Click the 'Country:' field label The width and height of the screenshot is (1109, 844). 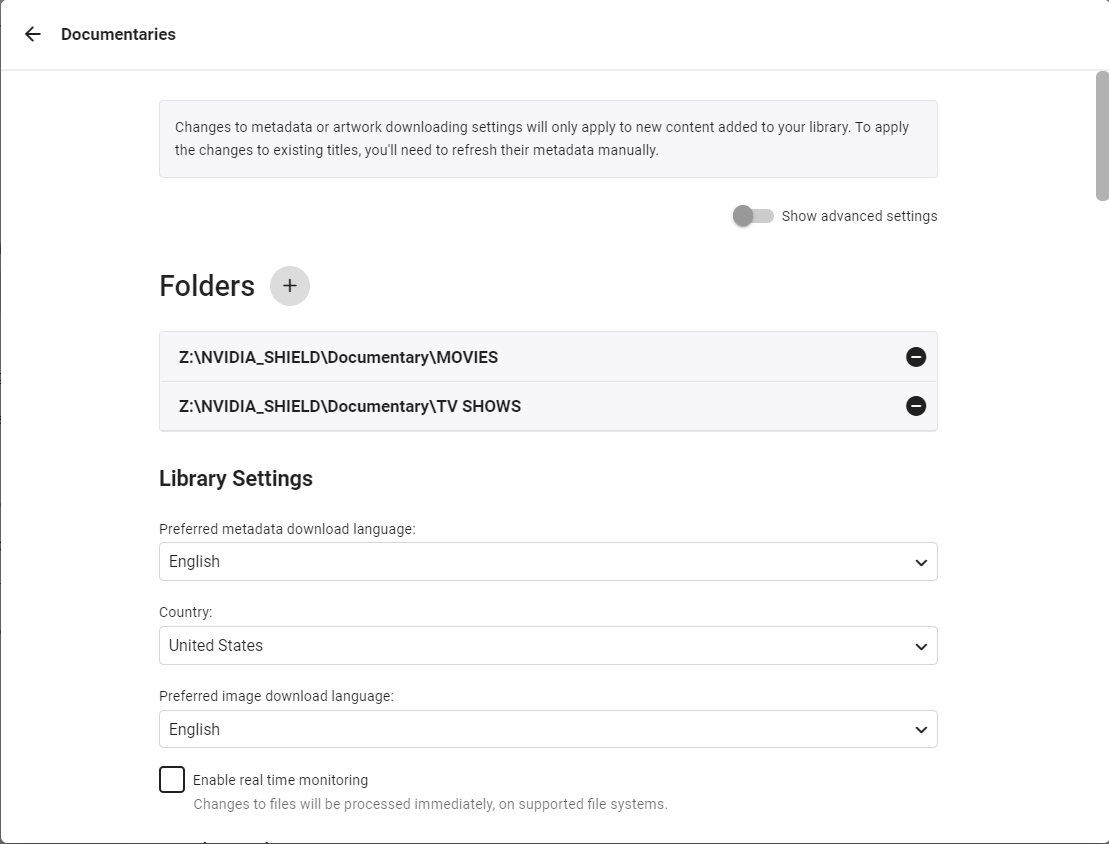tap(186, 612)
